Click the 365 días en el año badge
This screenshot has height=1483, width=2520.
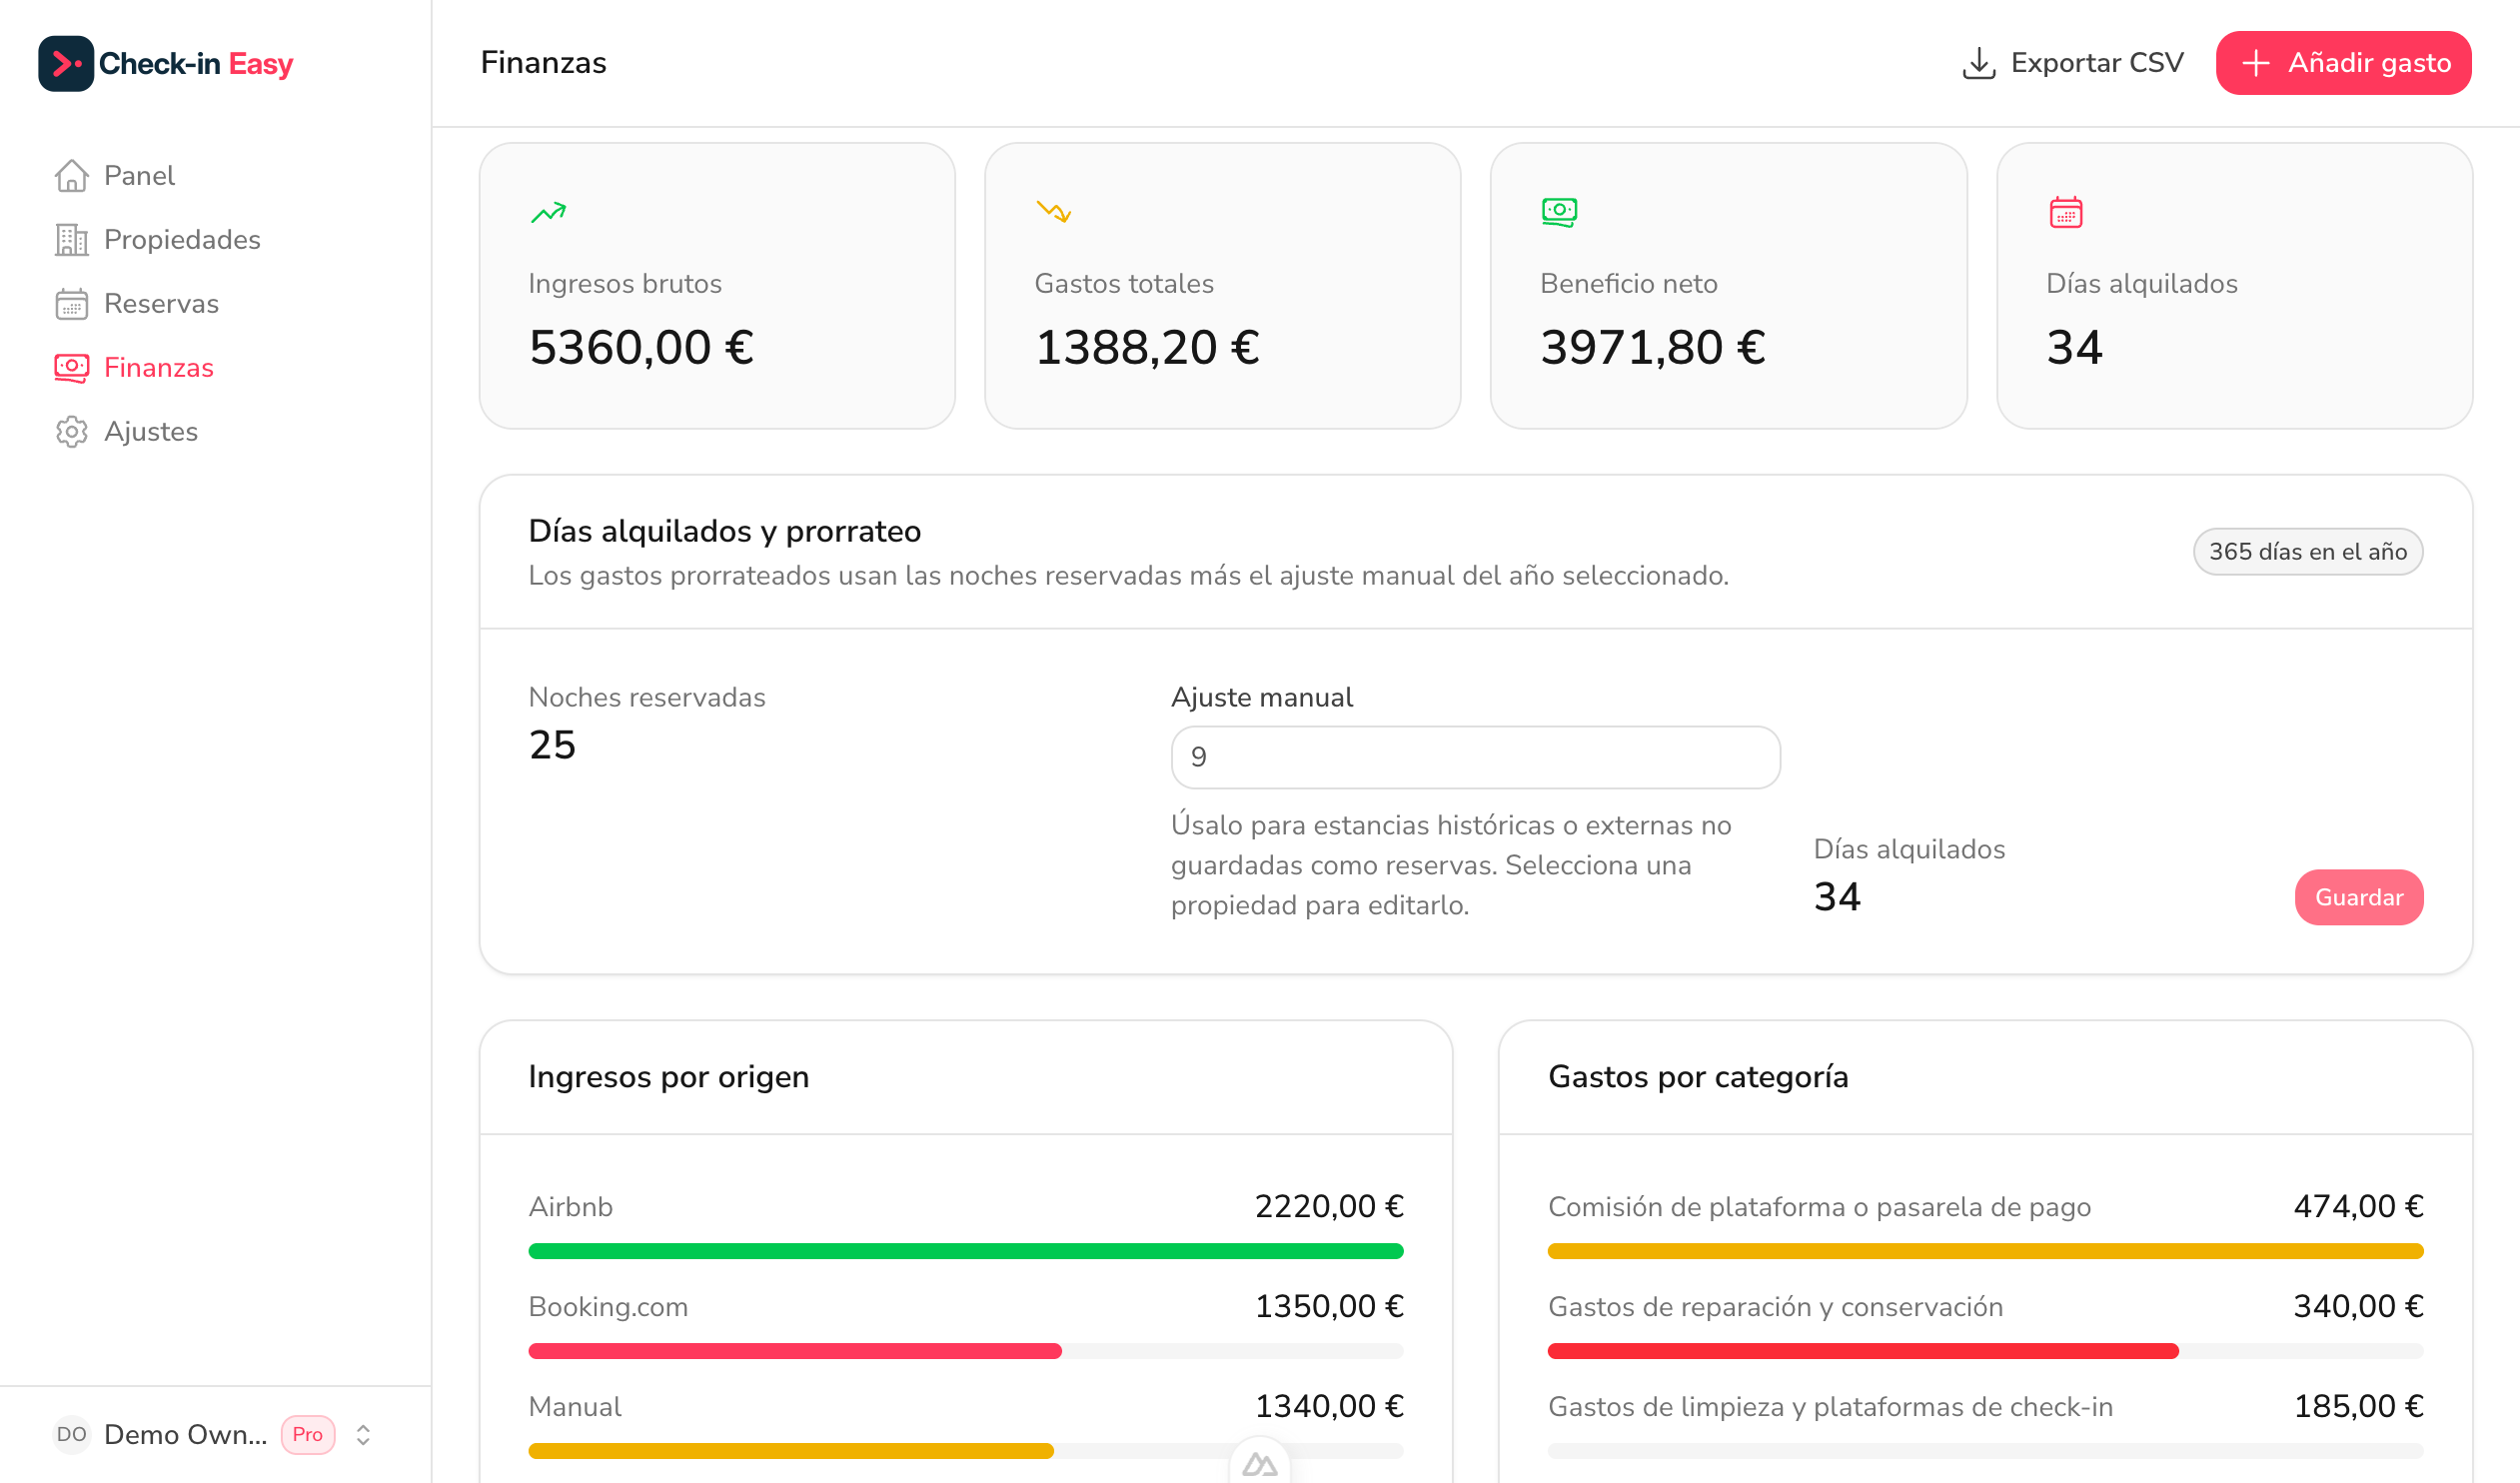[x=2308, y=551]
